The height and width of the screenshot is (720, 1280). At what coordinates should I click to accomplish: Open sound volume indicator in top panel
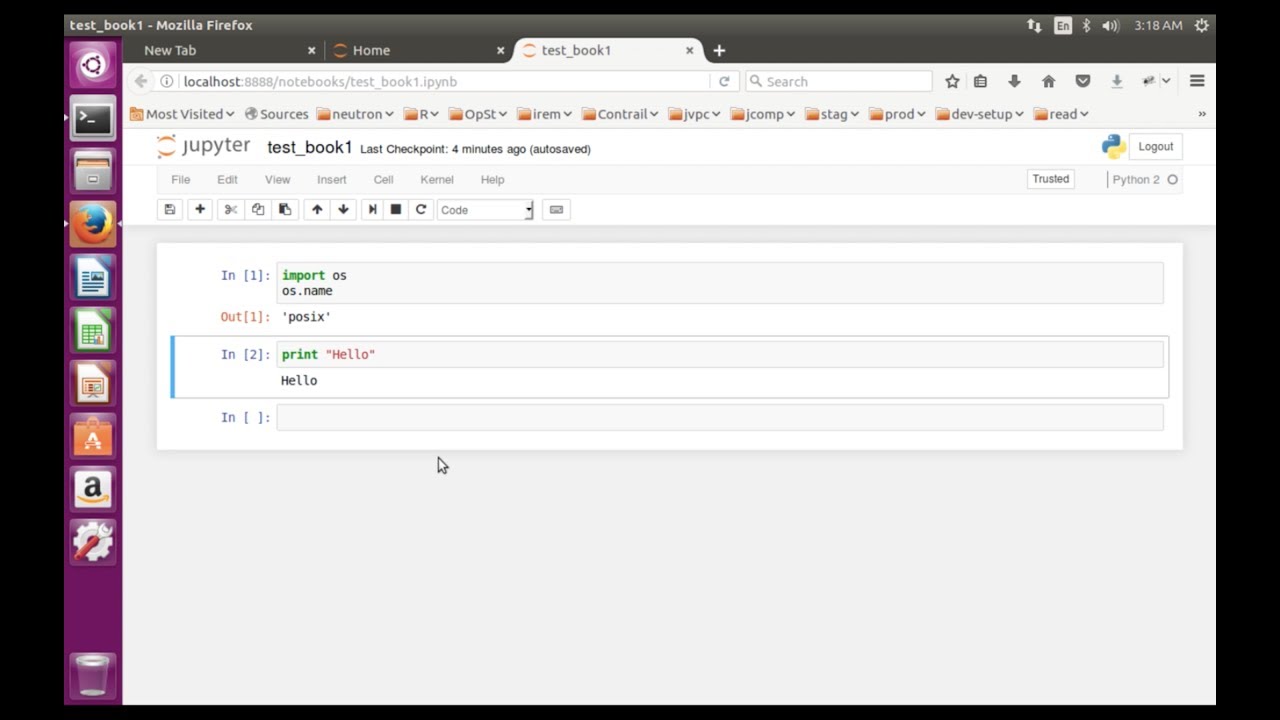[x=1110, y=25]
